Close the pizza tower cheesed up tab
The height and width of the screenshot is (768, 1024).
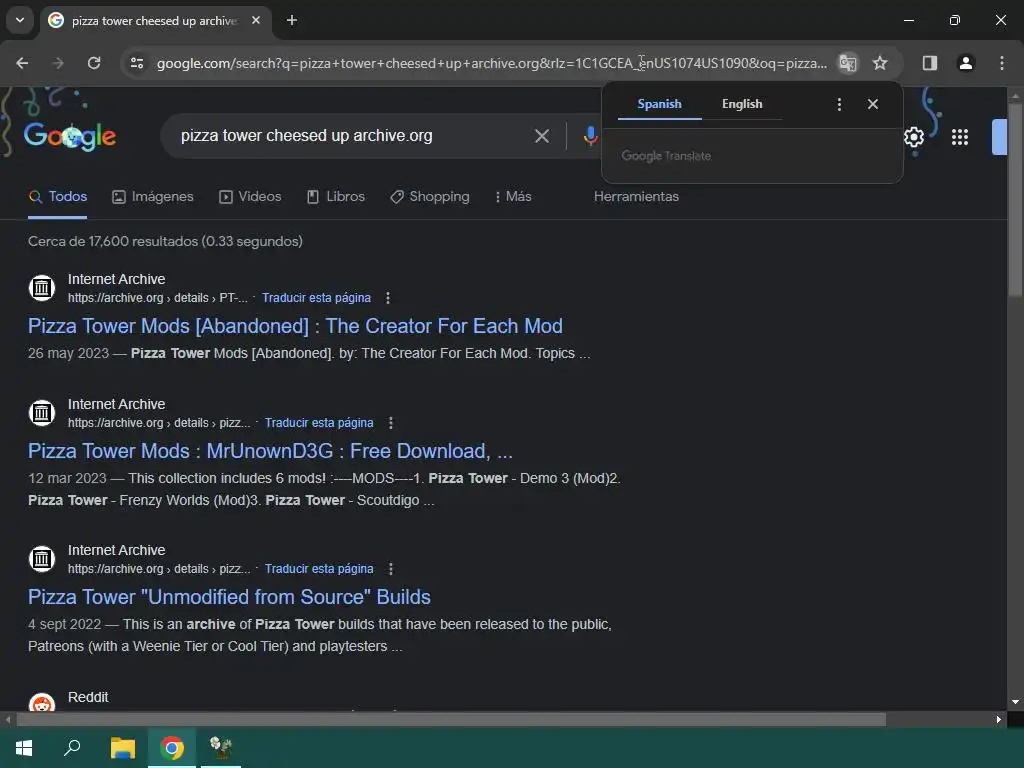click(x=256, y=20)
